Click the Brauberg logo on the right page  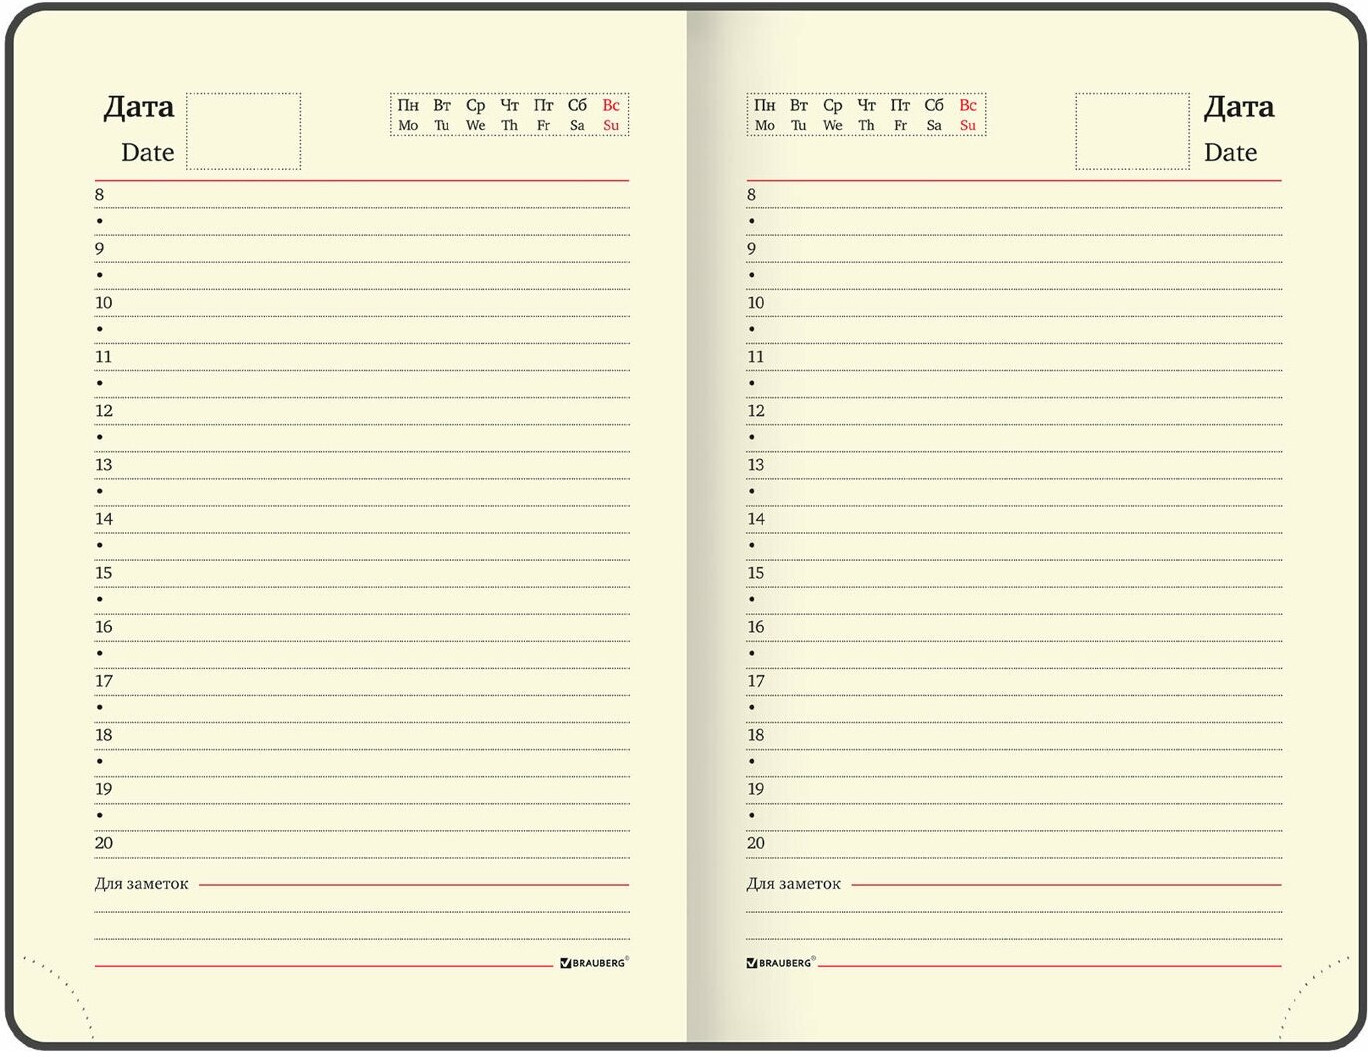pos(780,962)
